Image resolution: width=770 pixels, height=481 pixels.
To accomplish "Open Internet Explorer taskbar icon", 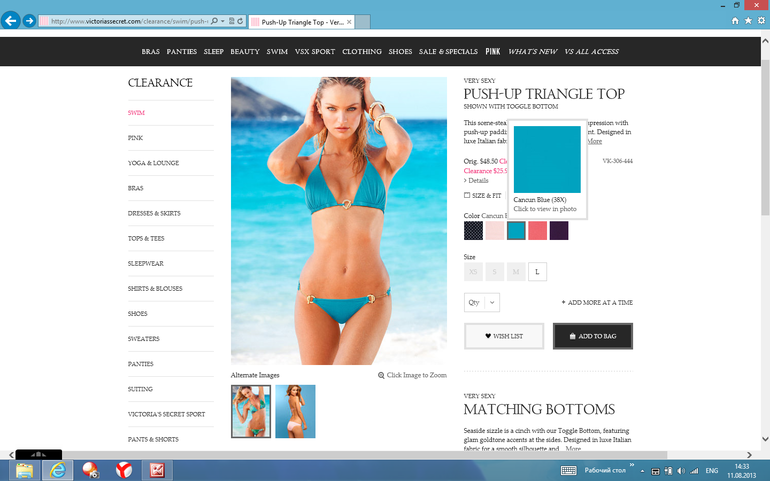I will pos(57,470).
